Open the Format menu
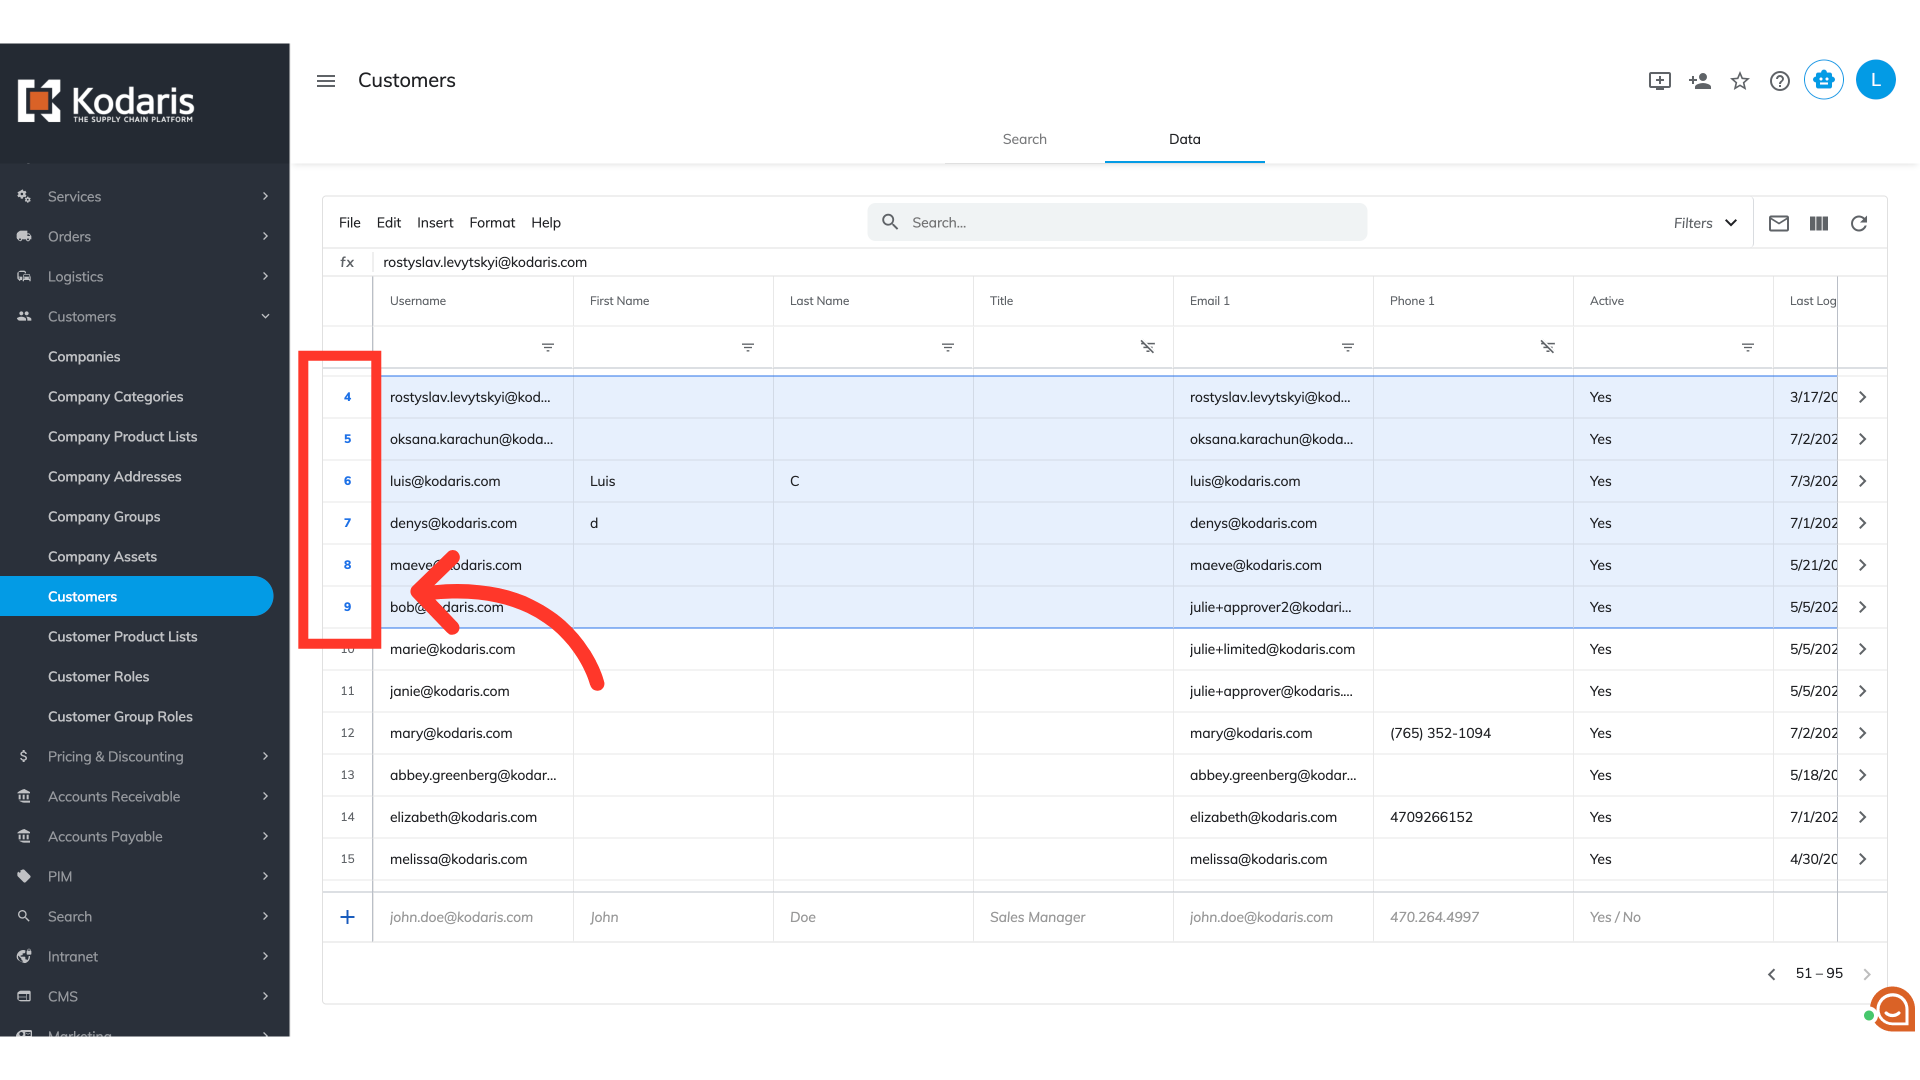 point(492,223)
